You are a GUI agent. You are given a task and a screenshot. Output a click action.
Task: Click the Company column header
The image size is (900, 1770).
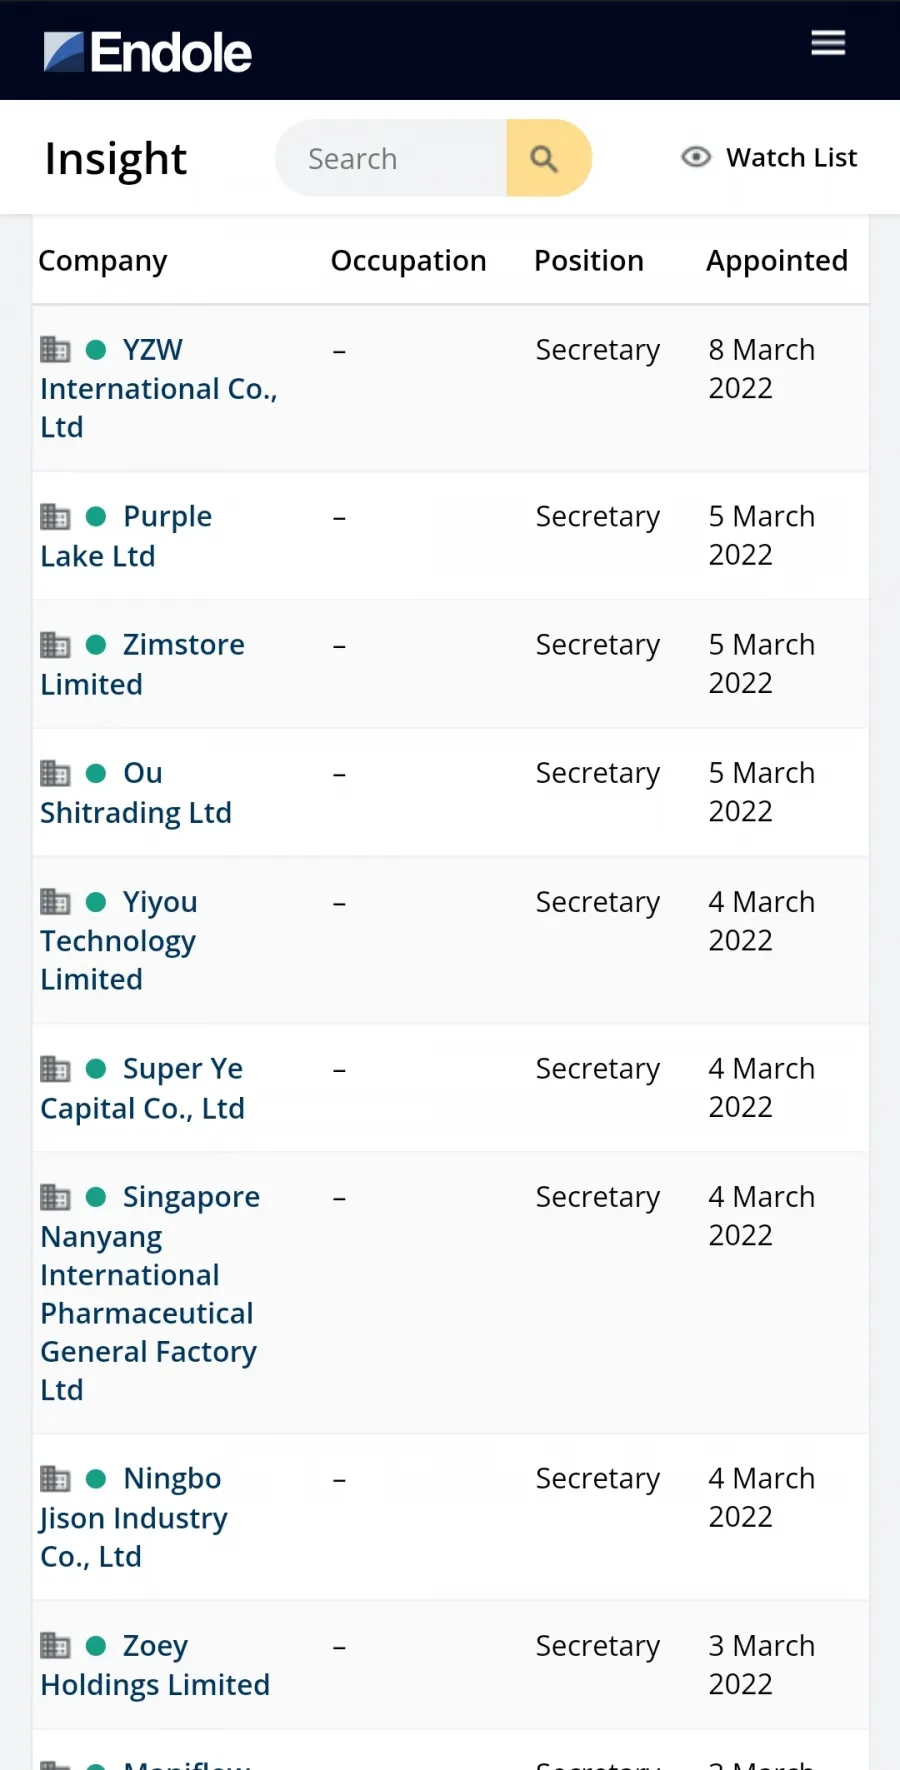pyautogui.click(x=103, y=261)
